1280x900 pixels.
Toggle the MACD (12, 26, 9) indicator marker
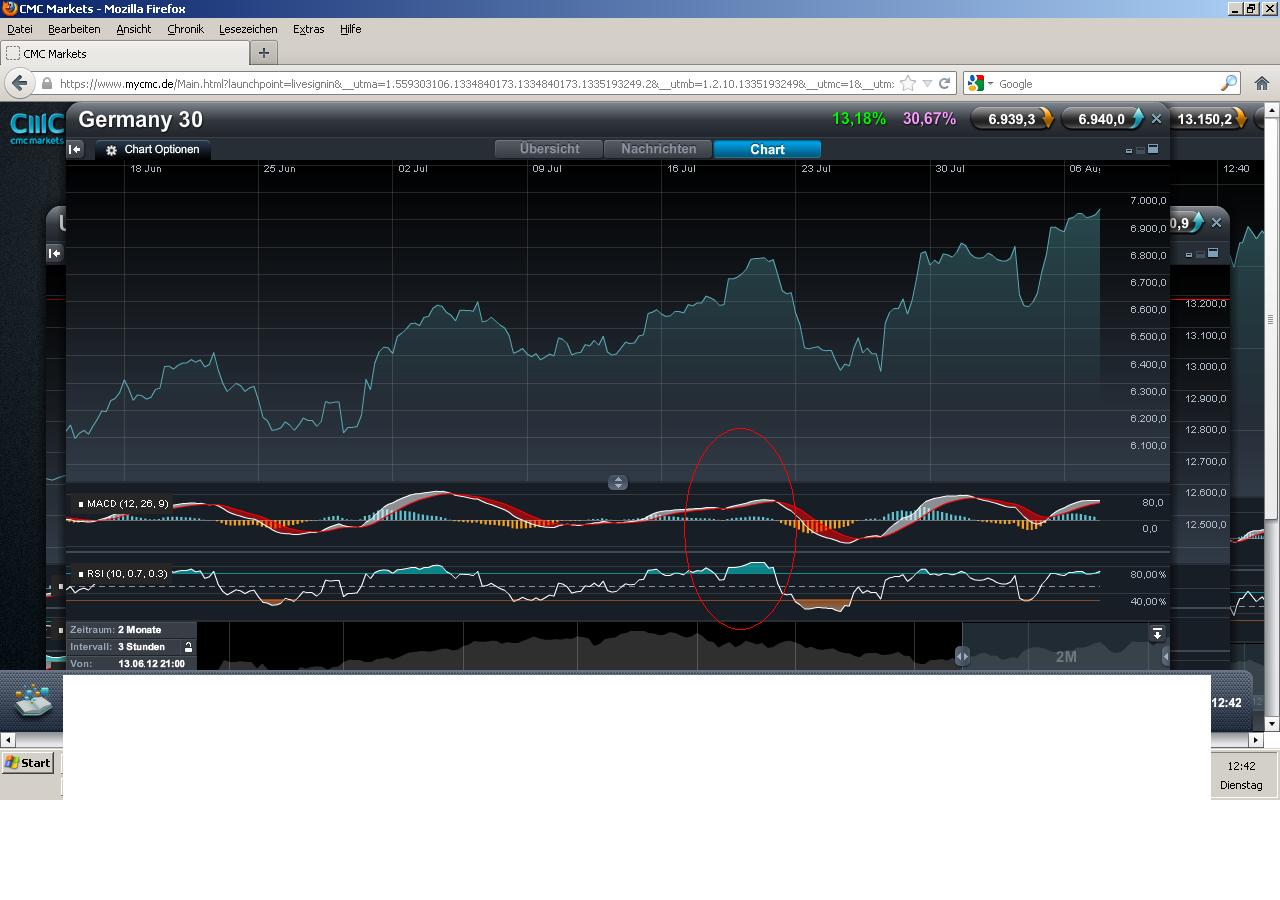pos(81,504)
